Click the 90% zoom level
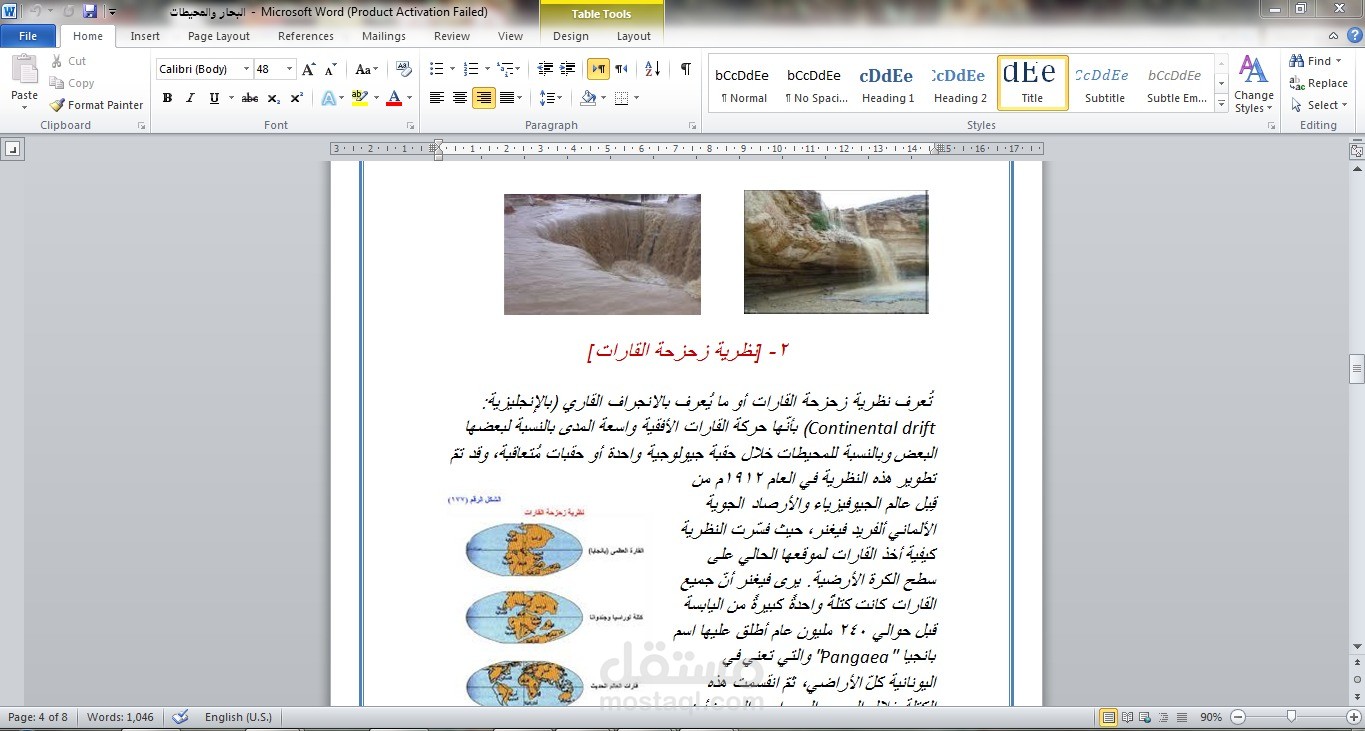Image resolution: width=1365 pixels, height=731 pixels. [x=1210, y=717]
